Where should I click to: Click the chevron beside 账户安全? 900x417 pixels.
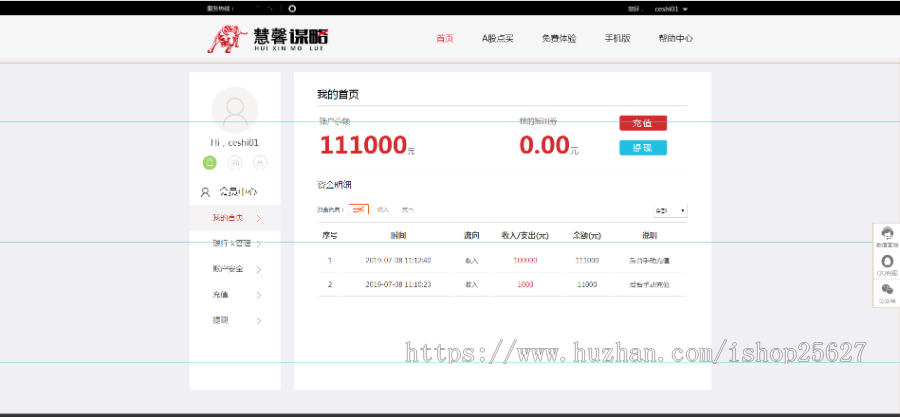[x=259, y=270]
